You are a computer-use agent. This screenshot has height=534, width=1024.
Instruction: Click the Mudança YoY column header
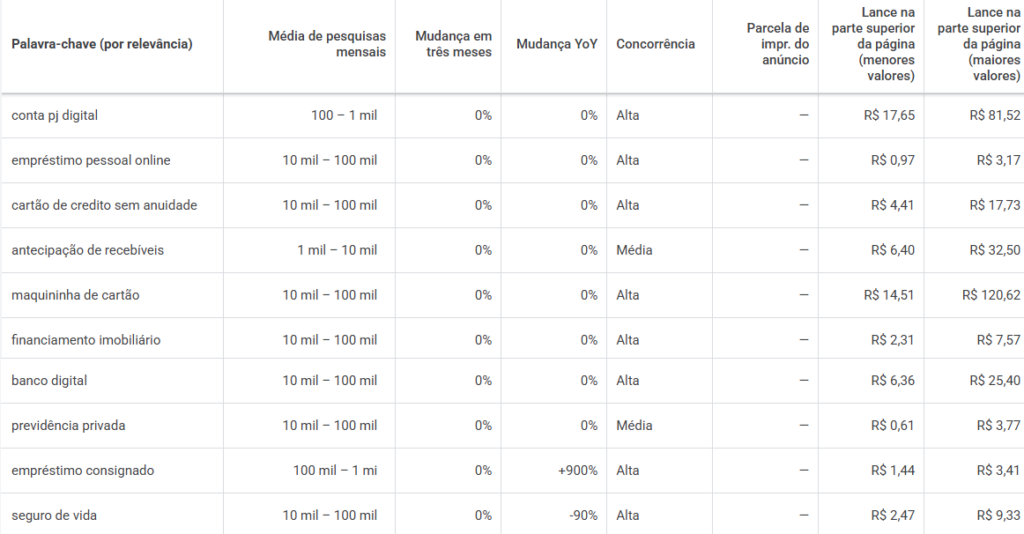[556, 44]
